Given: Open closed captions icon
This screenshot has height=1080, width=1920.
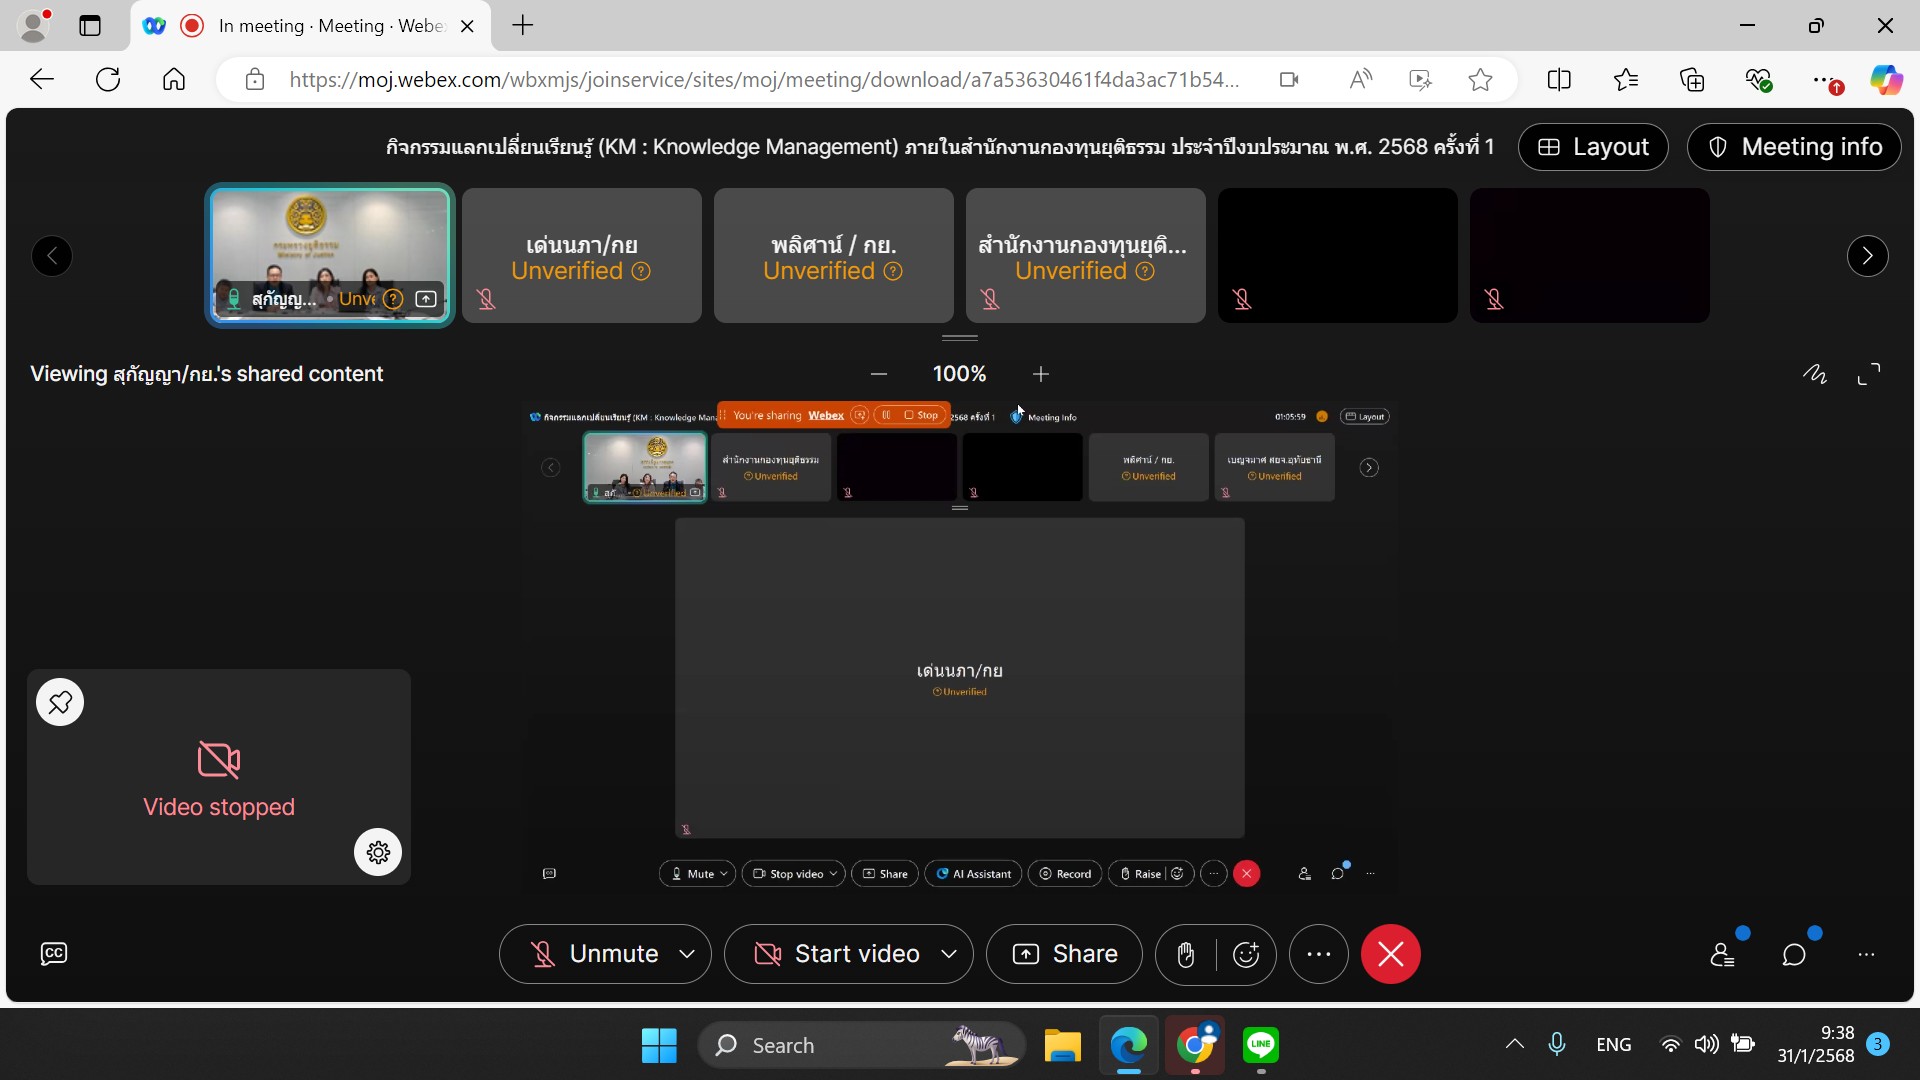Looking at the screenshot, I should pyautogui.click(x=54, y=954).
